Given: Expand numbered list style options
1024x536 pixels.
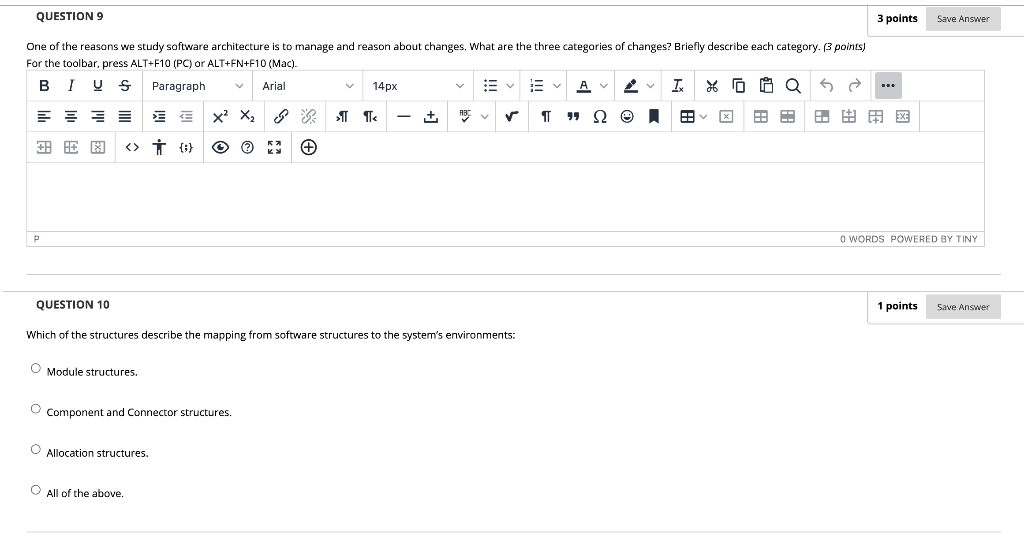Looking at the screenshot, I should point(556,86).
